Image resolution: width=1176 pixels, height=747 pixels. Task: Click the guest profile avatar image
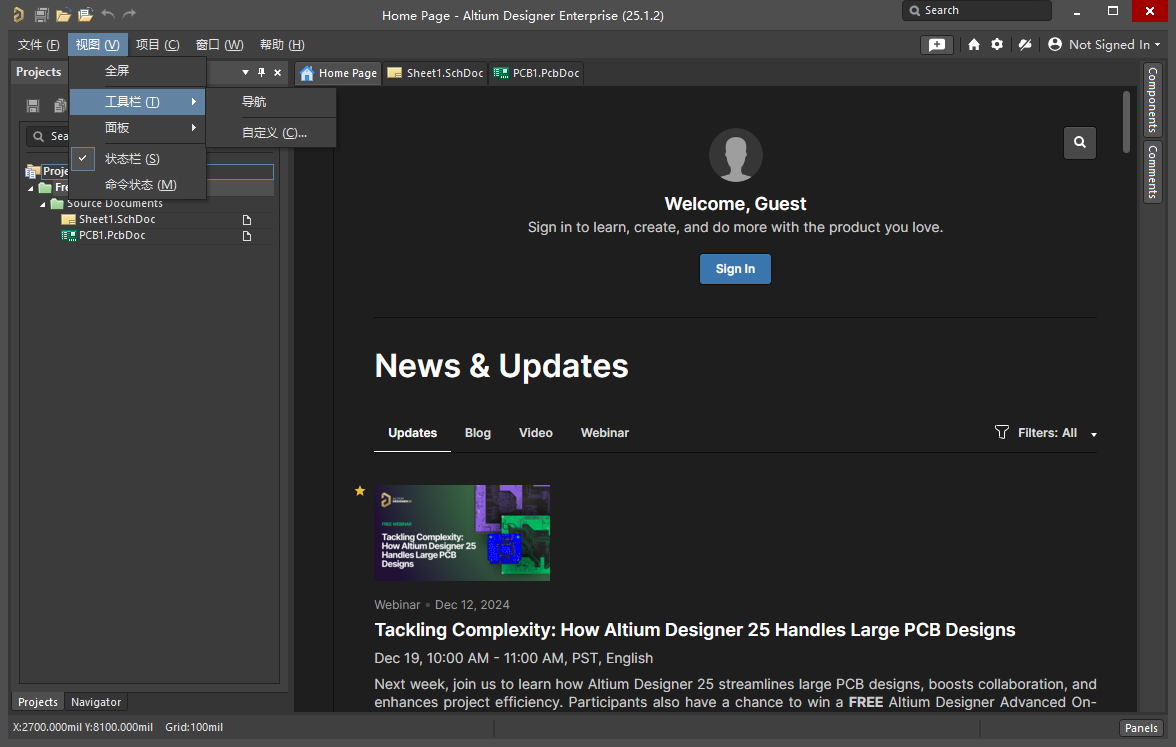tap(735, 155)
